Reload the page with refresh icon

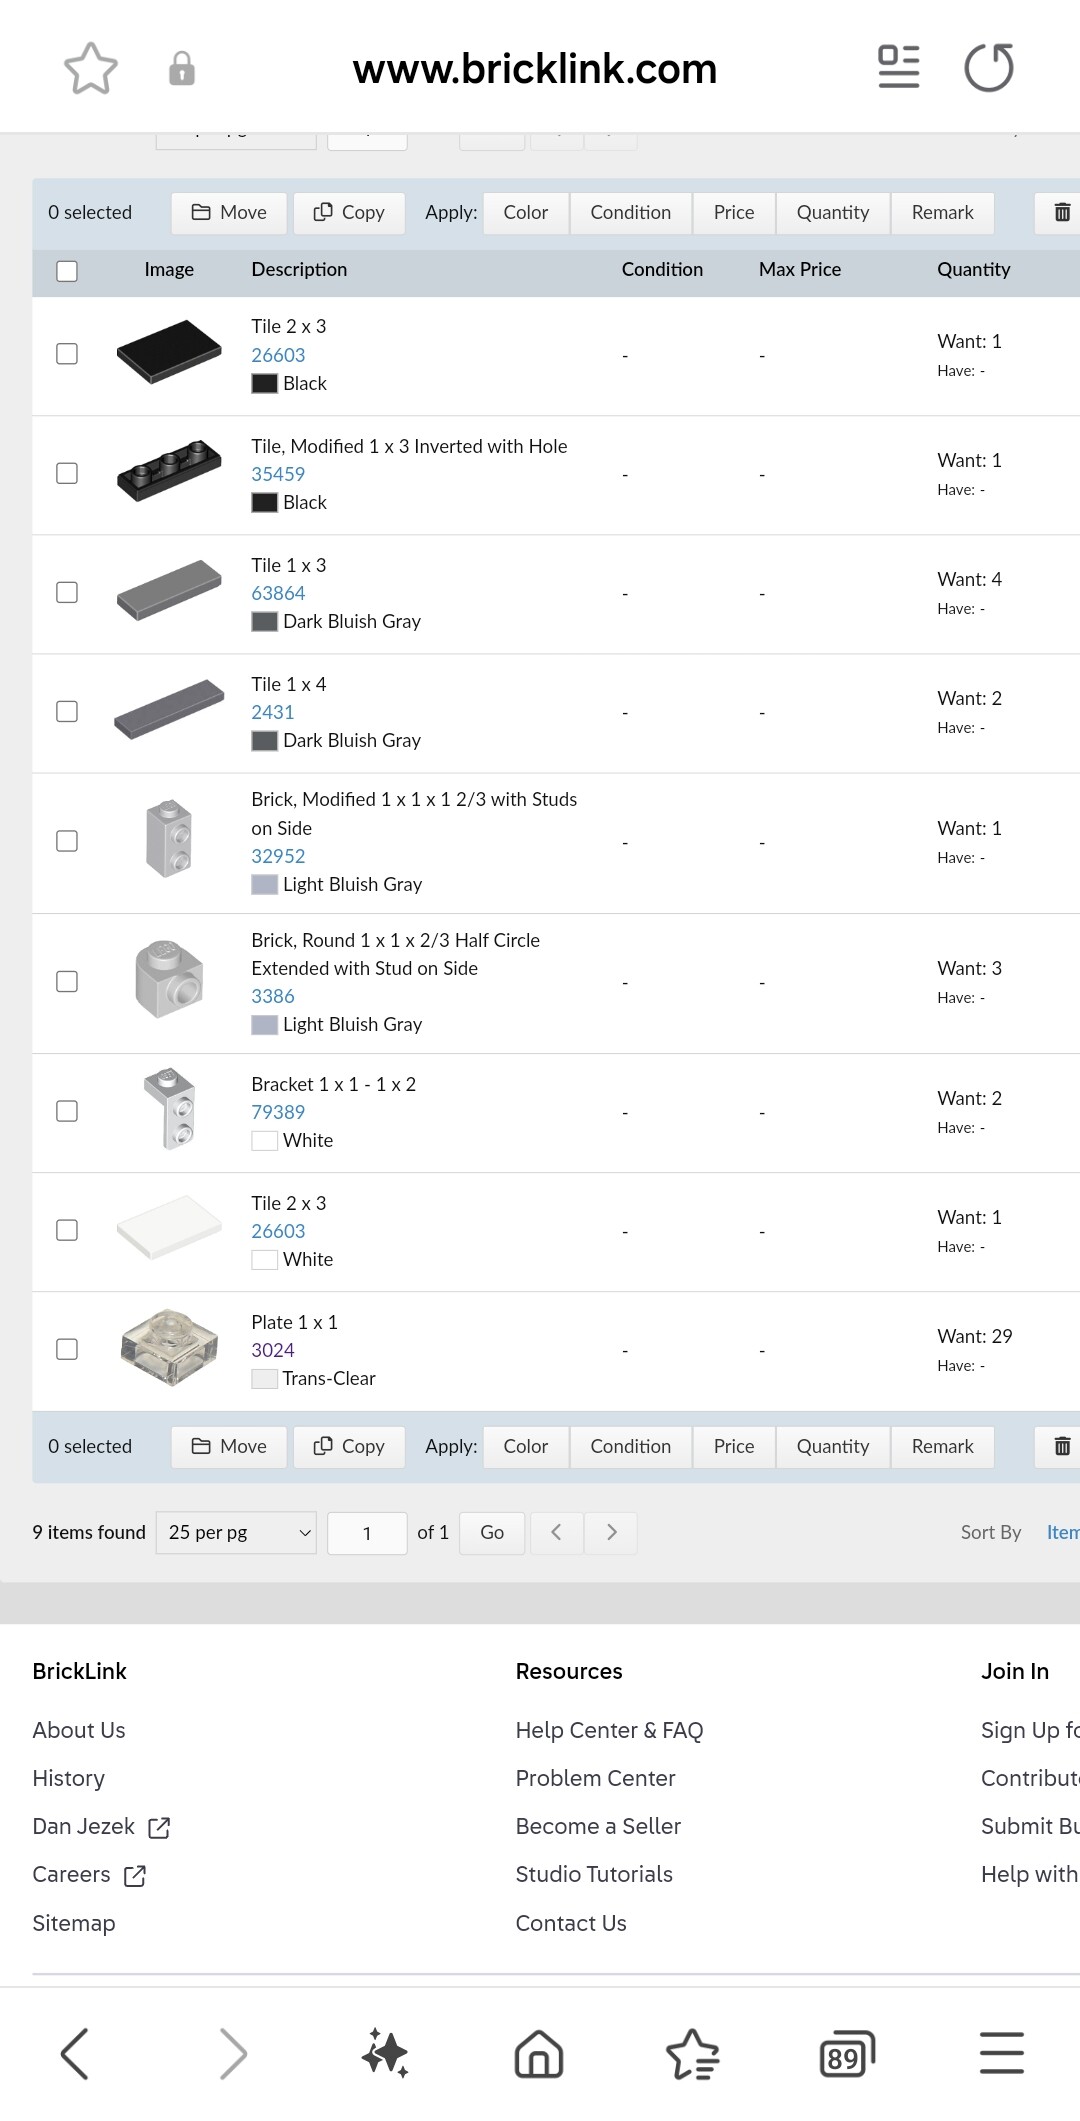tap(989, 67)
